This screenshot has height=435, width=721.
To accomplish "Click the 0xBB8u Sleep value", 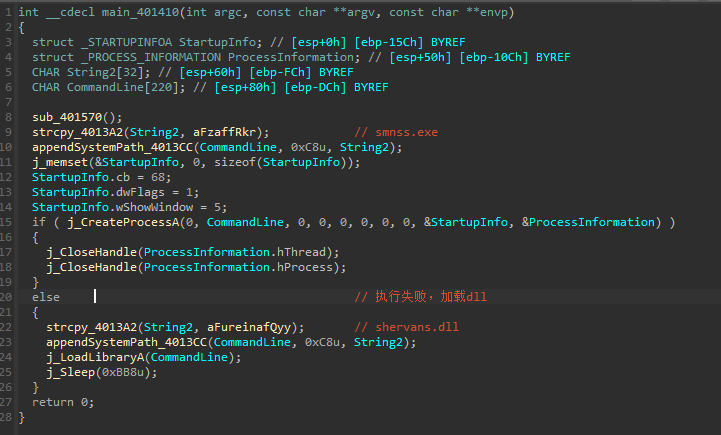I will (123, 372).
